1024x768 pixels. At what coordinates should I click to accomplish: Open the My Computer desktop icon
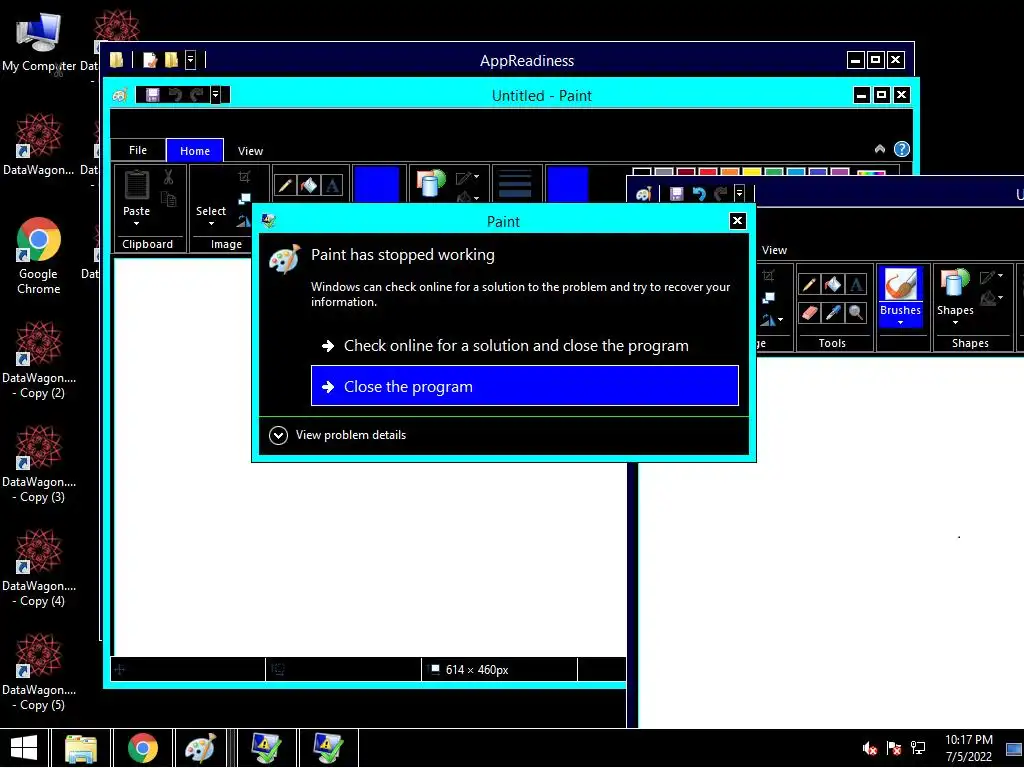pos(39,42)
